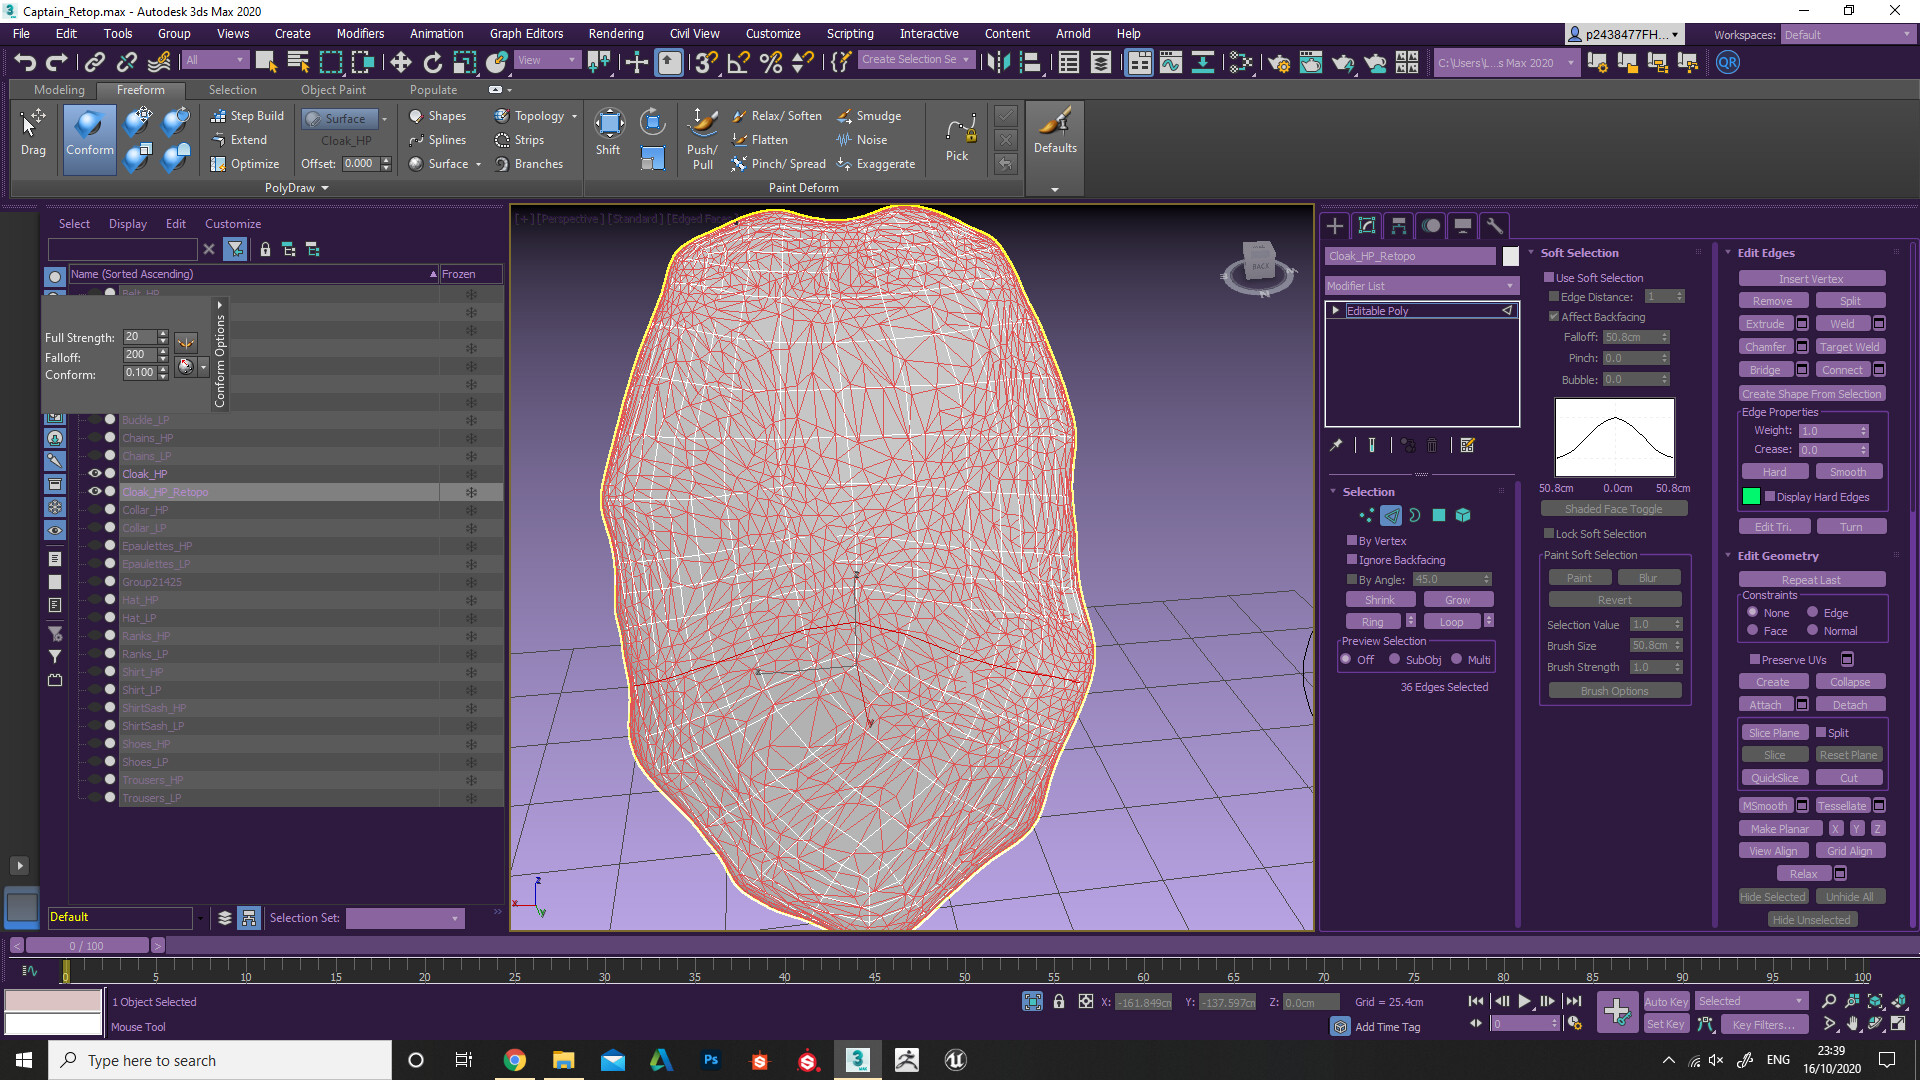Click the Play Animation button
This screenshot has height=1080, width=1920.
pos(1524,1001)
